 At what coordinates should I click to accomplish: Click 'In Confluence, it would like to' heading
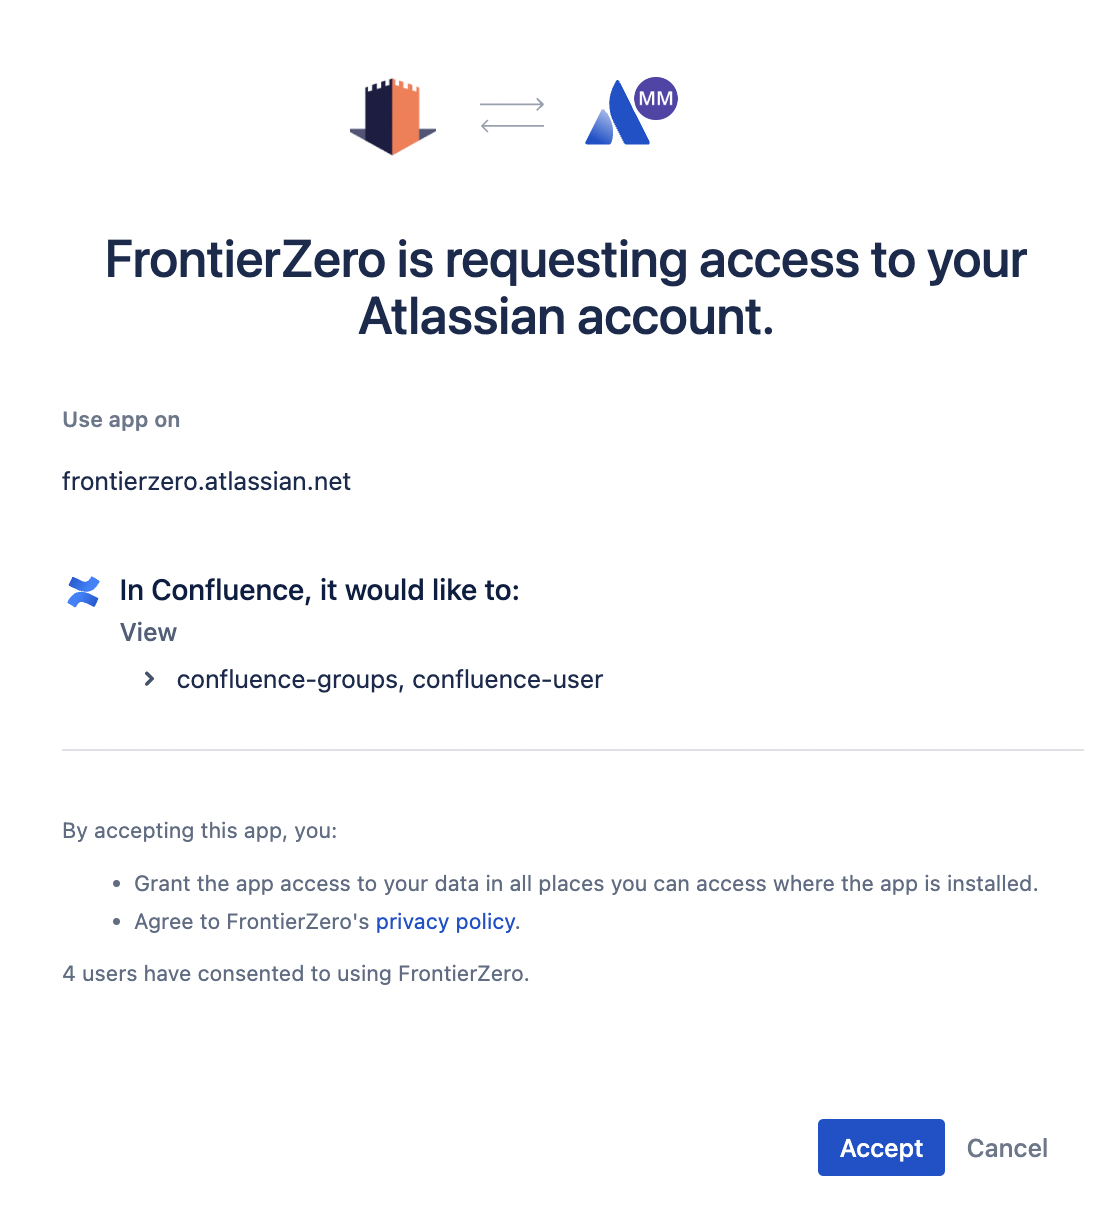[319, 590]
